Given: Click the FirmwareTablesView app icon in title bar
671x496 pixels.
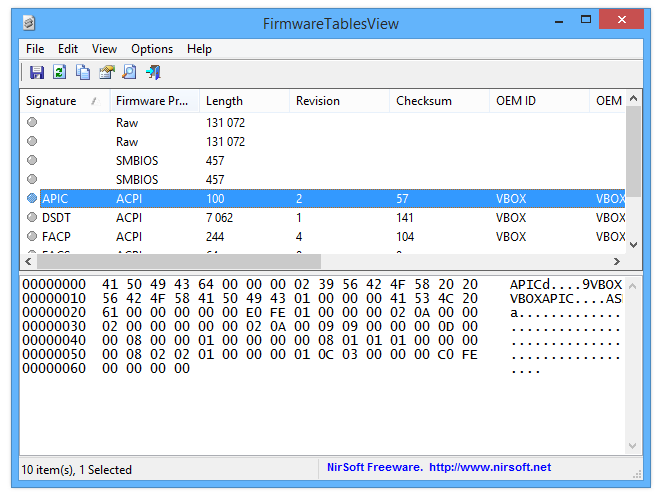Looking at the screenshot, I should click(x=29, y=23).
